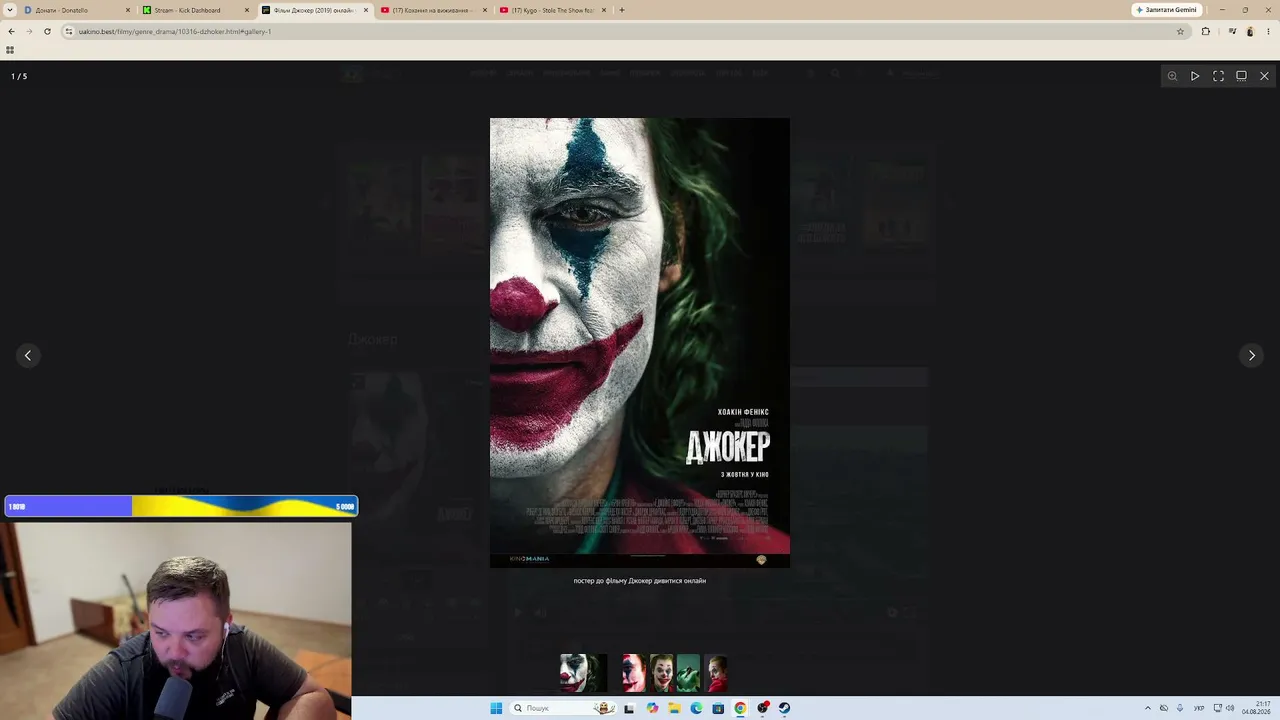The image size is (1280, 720).
Task: Open File Explorer from the taskbar
Action: [674, 708]
